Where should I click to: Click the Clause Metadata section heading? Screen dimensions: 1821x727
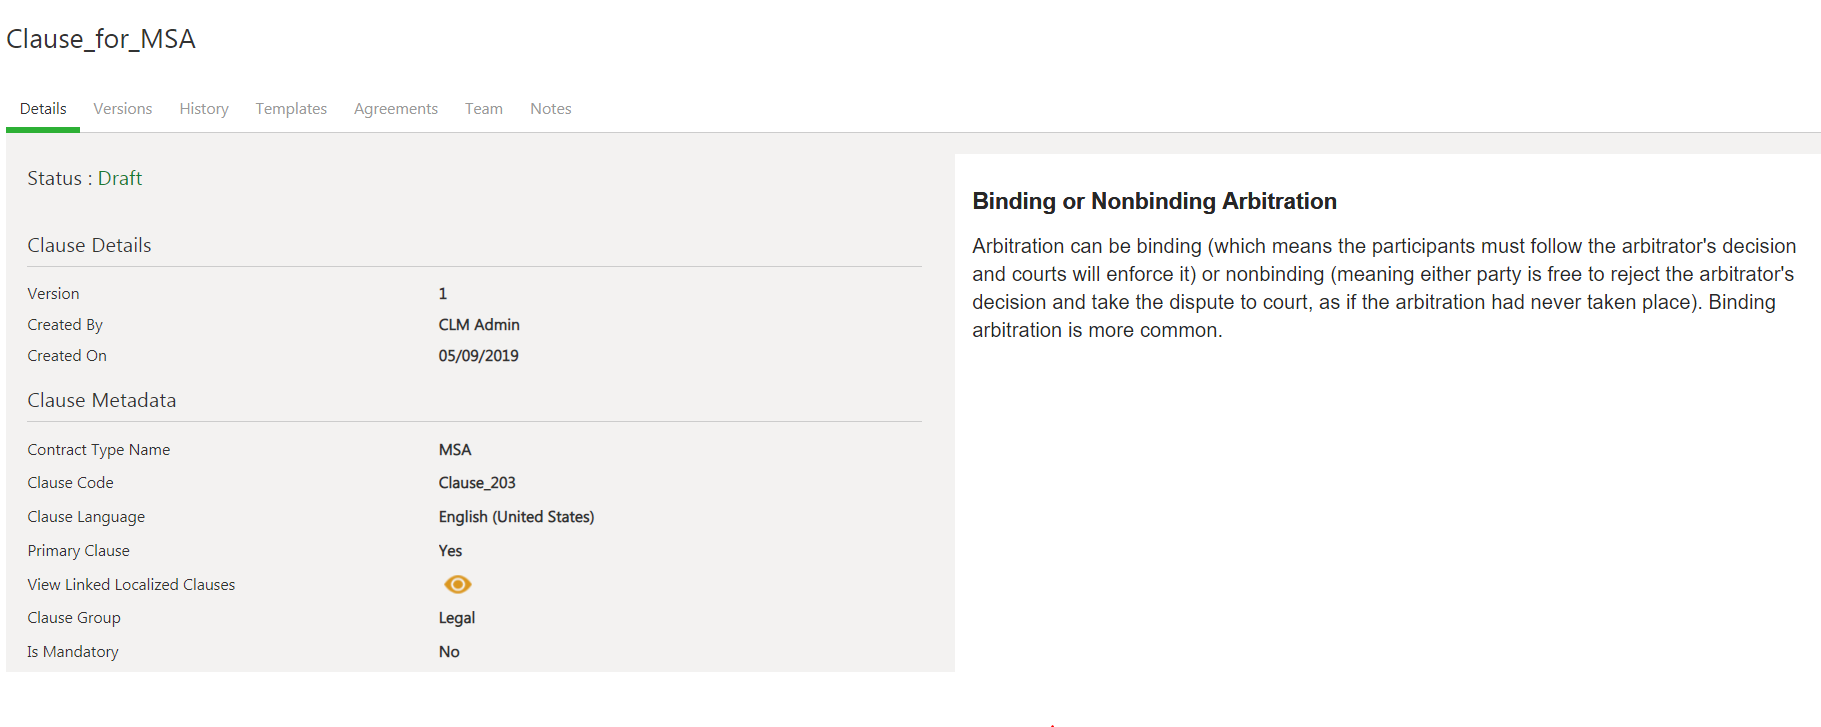[x=102, y=400]
